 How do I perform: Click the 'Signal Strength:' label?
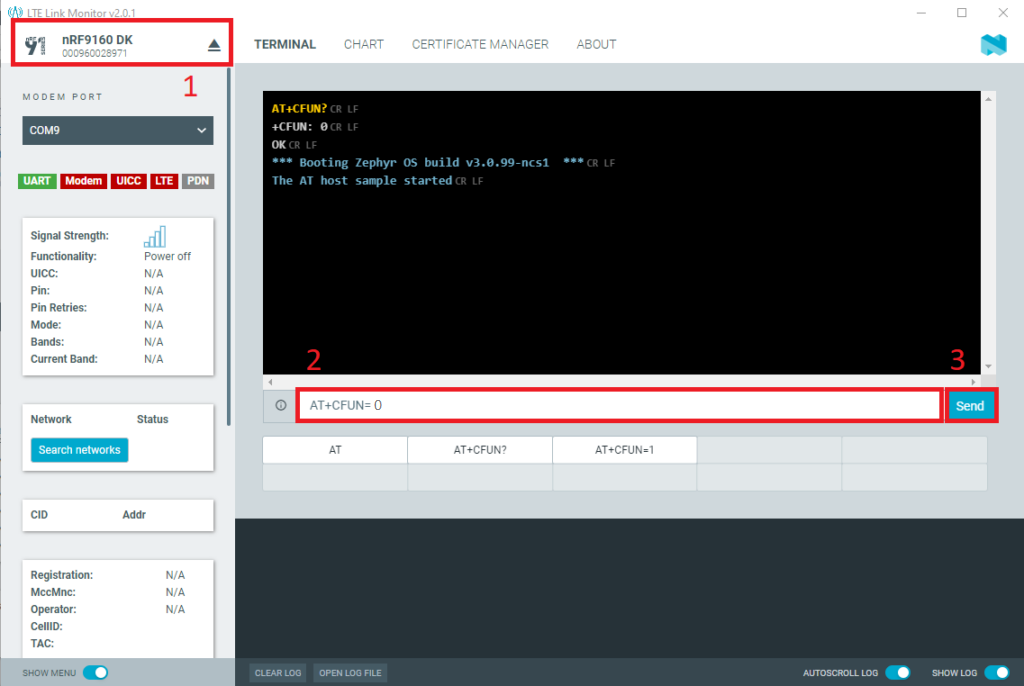coord(70,236)
